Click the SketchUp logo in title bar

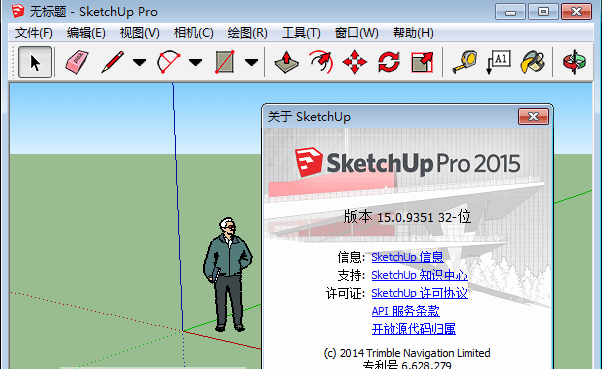tap(18, 11)
